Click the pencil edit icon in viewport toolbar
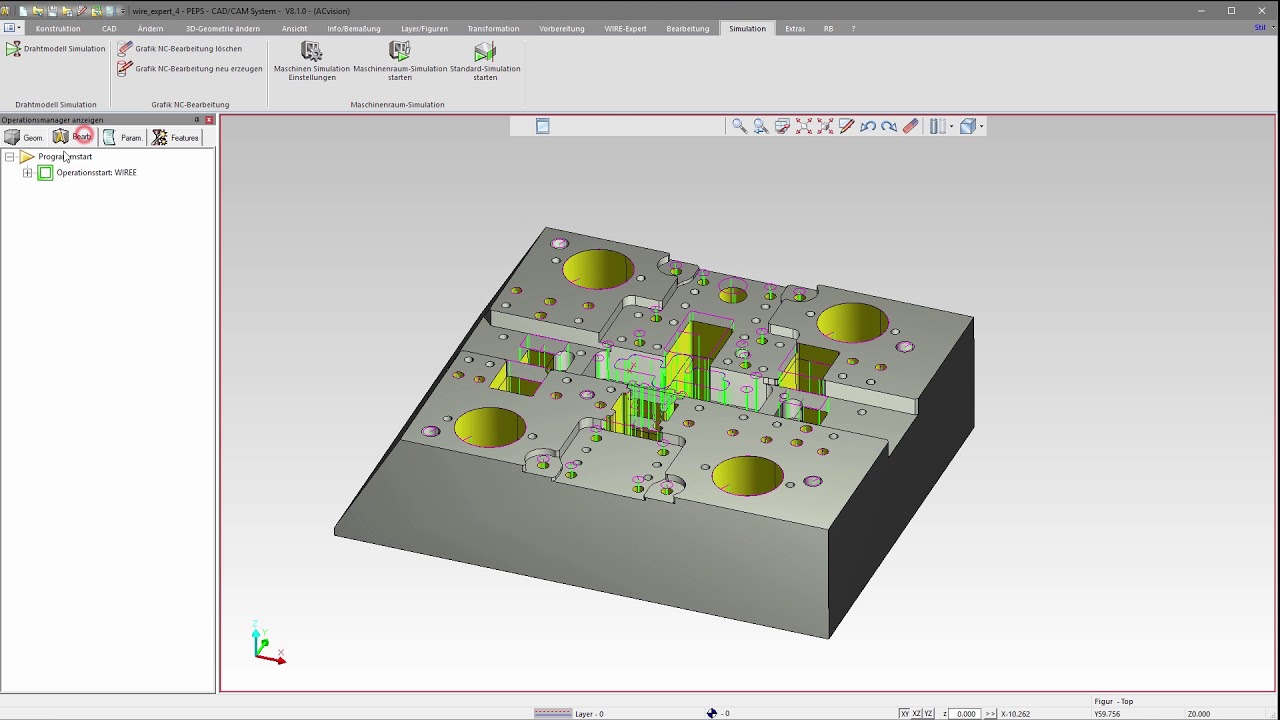The image size is (1280, 720). click(846, 126)
